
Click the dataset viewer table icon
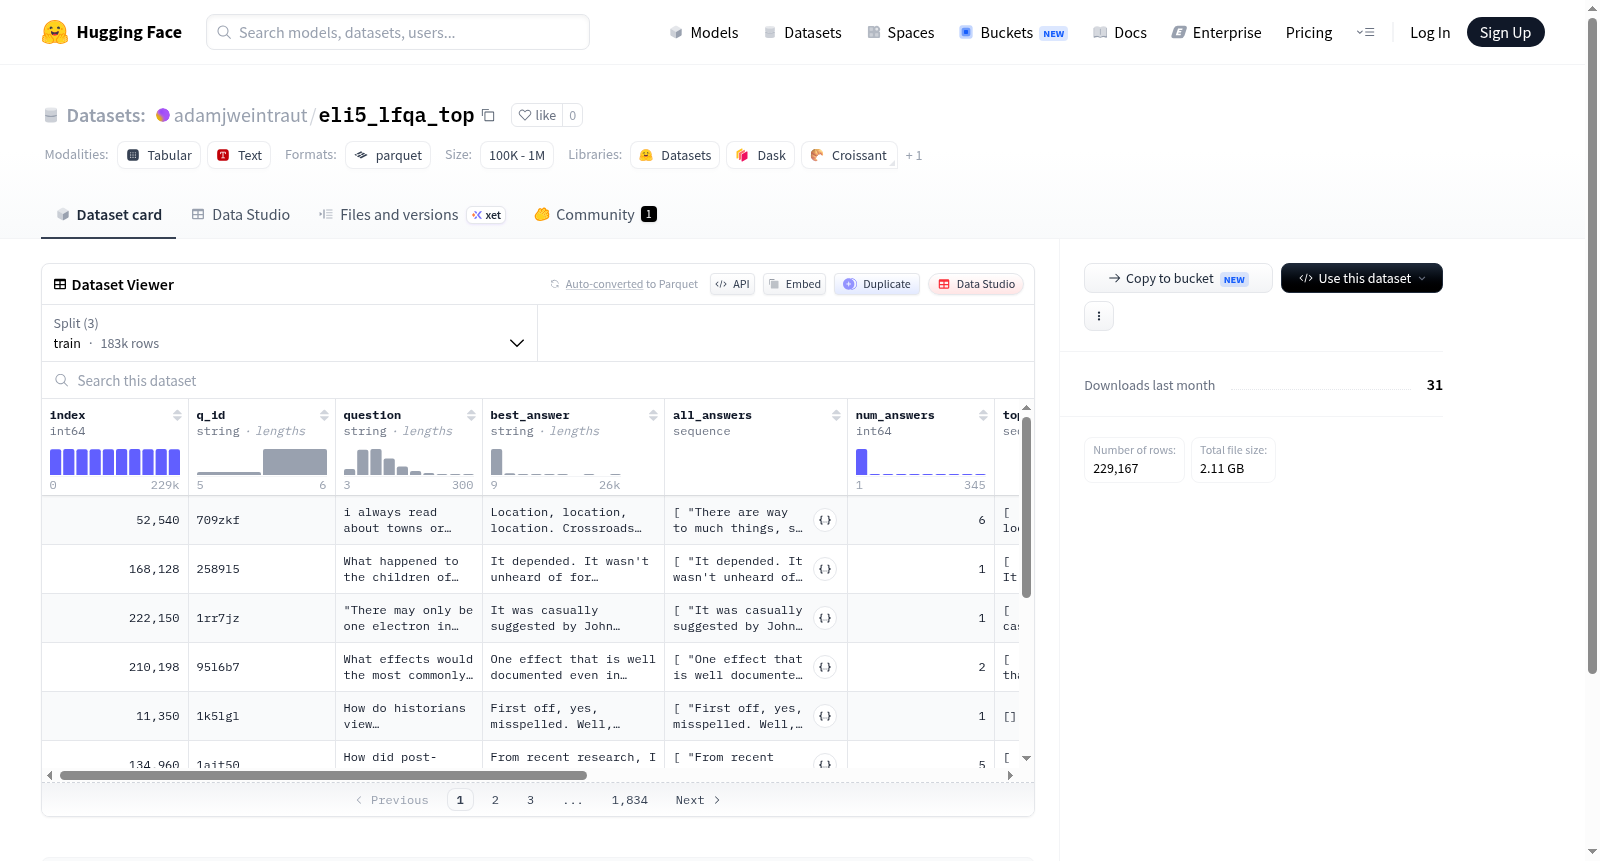[x=60, y=284]
